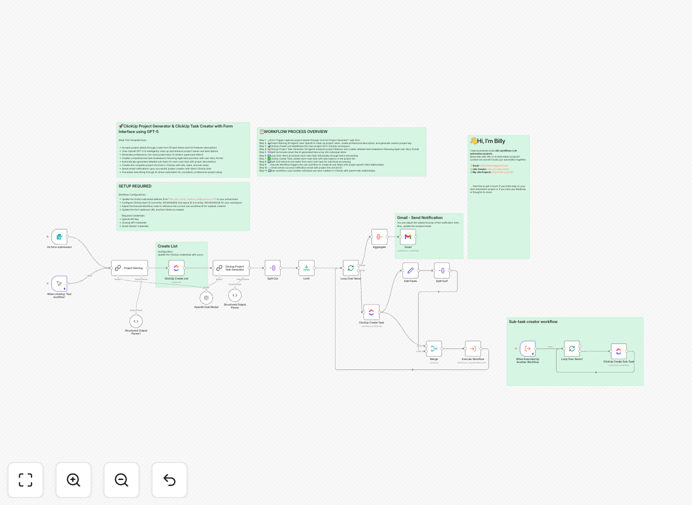Select the Merge node

coord(434,349)
